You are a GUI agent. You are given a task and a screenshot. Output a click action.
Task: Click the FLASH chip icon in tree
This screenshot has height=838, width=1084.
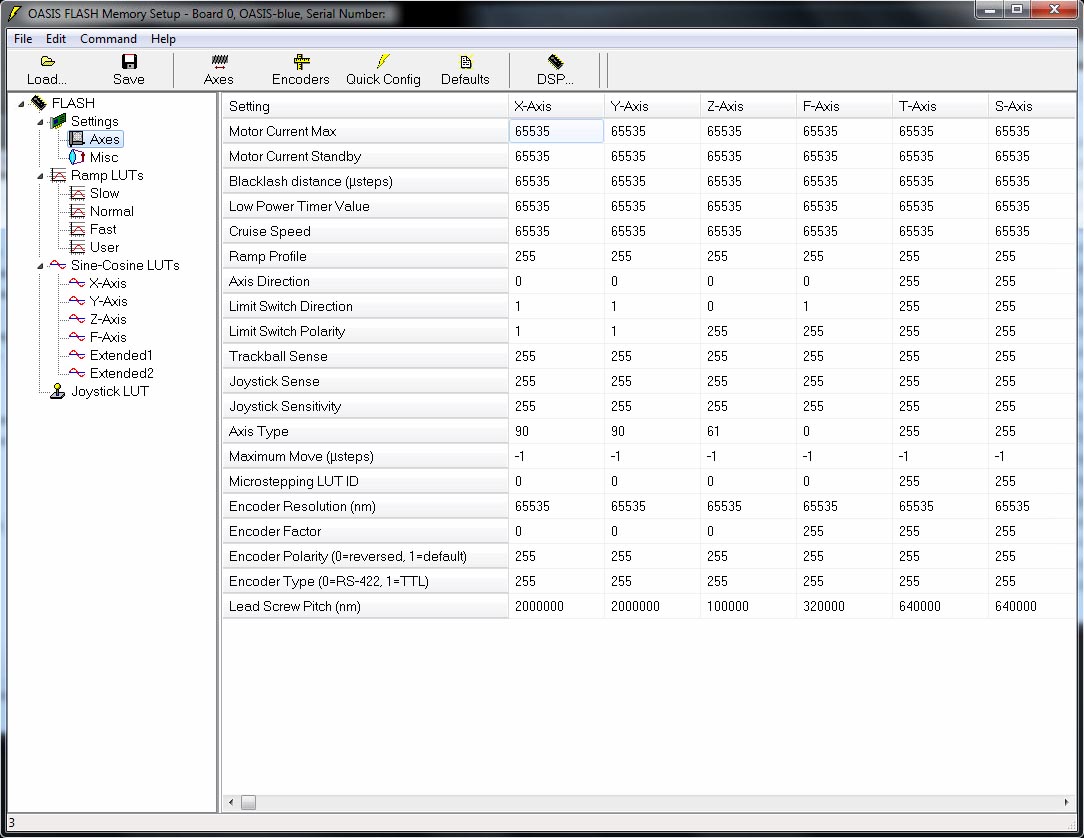click(39, 103)
